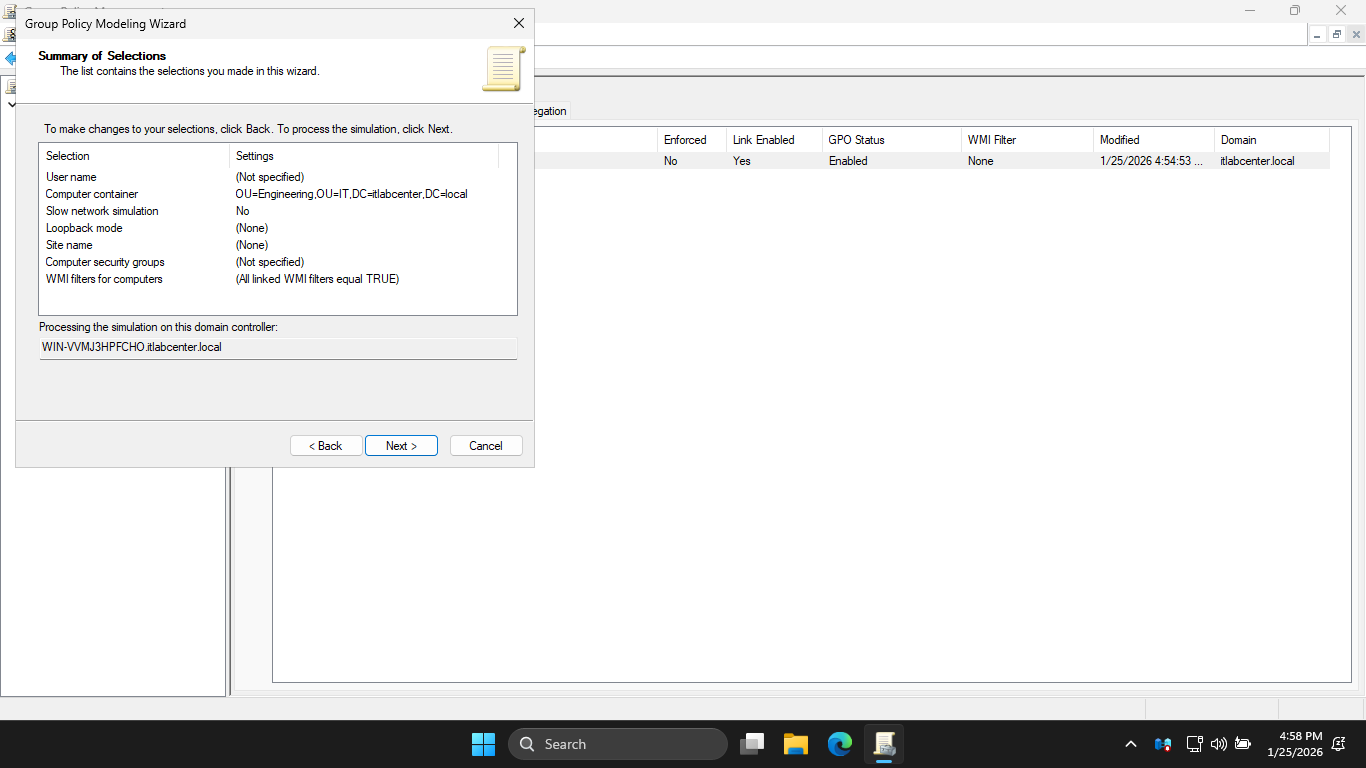Sort the list by Modified column header
The image size is (1366, 768).
pos(1152,140)
